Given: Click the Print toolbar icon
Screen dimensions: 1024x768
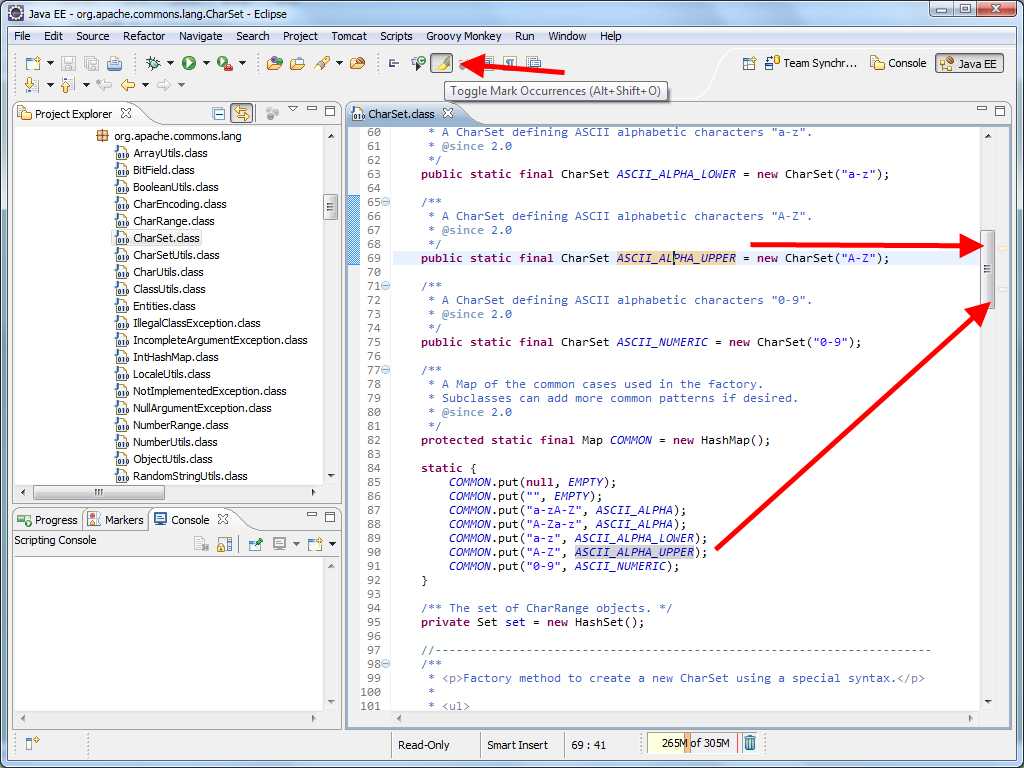Looking at the screenshot, I should tap(114, 63).
